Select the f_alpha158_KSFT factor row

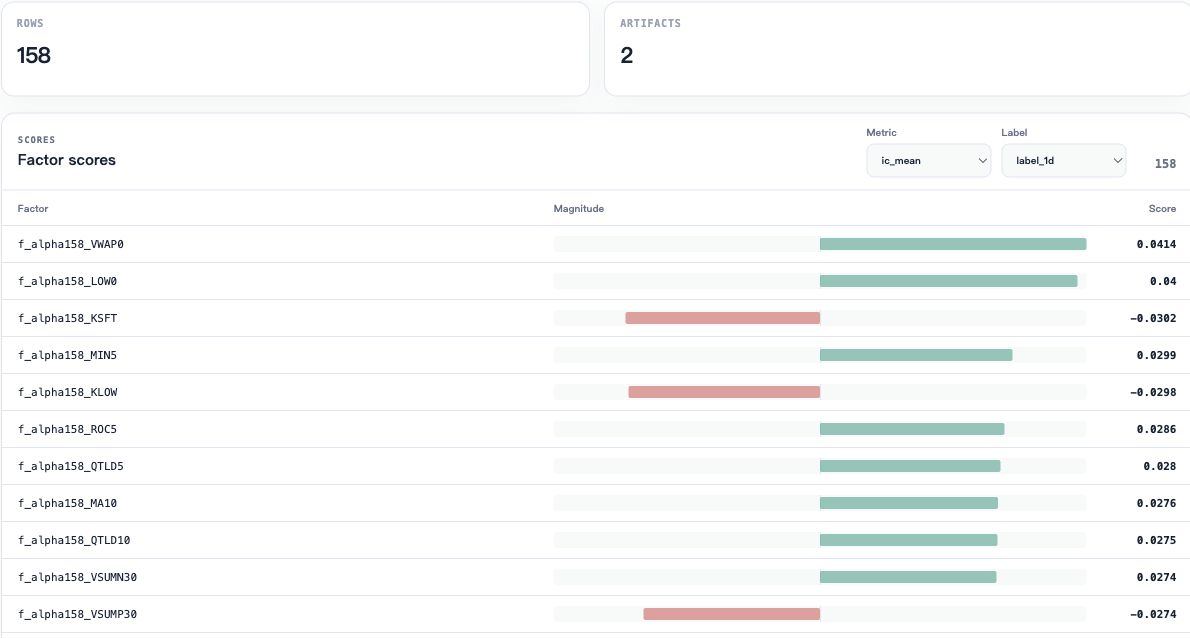click(x=596, y=319)
